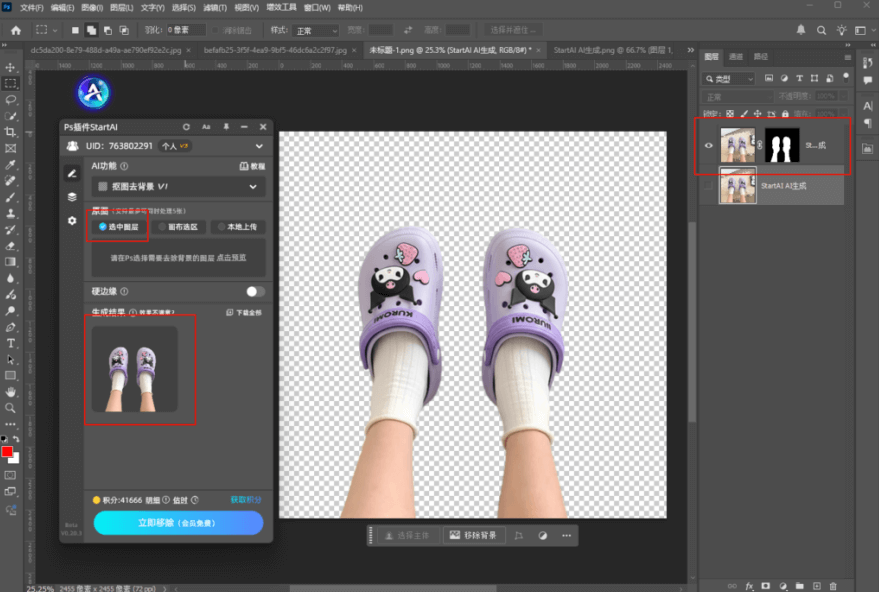
Task: Open the 类型 layer filter dropdown
Action: pyautogui.click(x=731, y=78)
